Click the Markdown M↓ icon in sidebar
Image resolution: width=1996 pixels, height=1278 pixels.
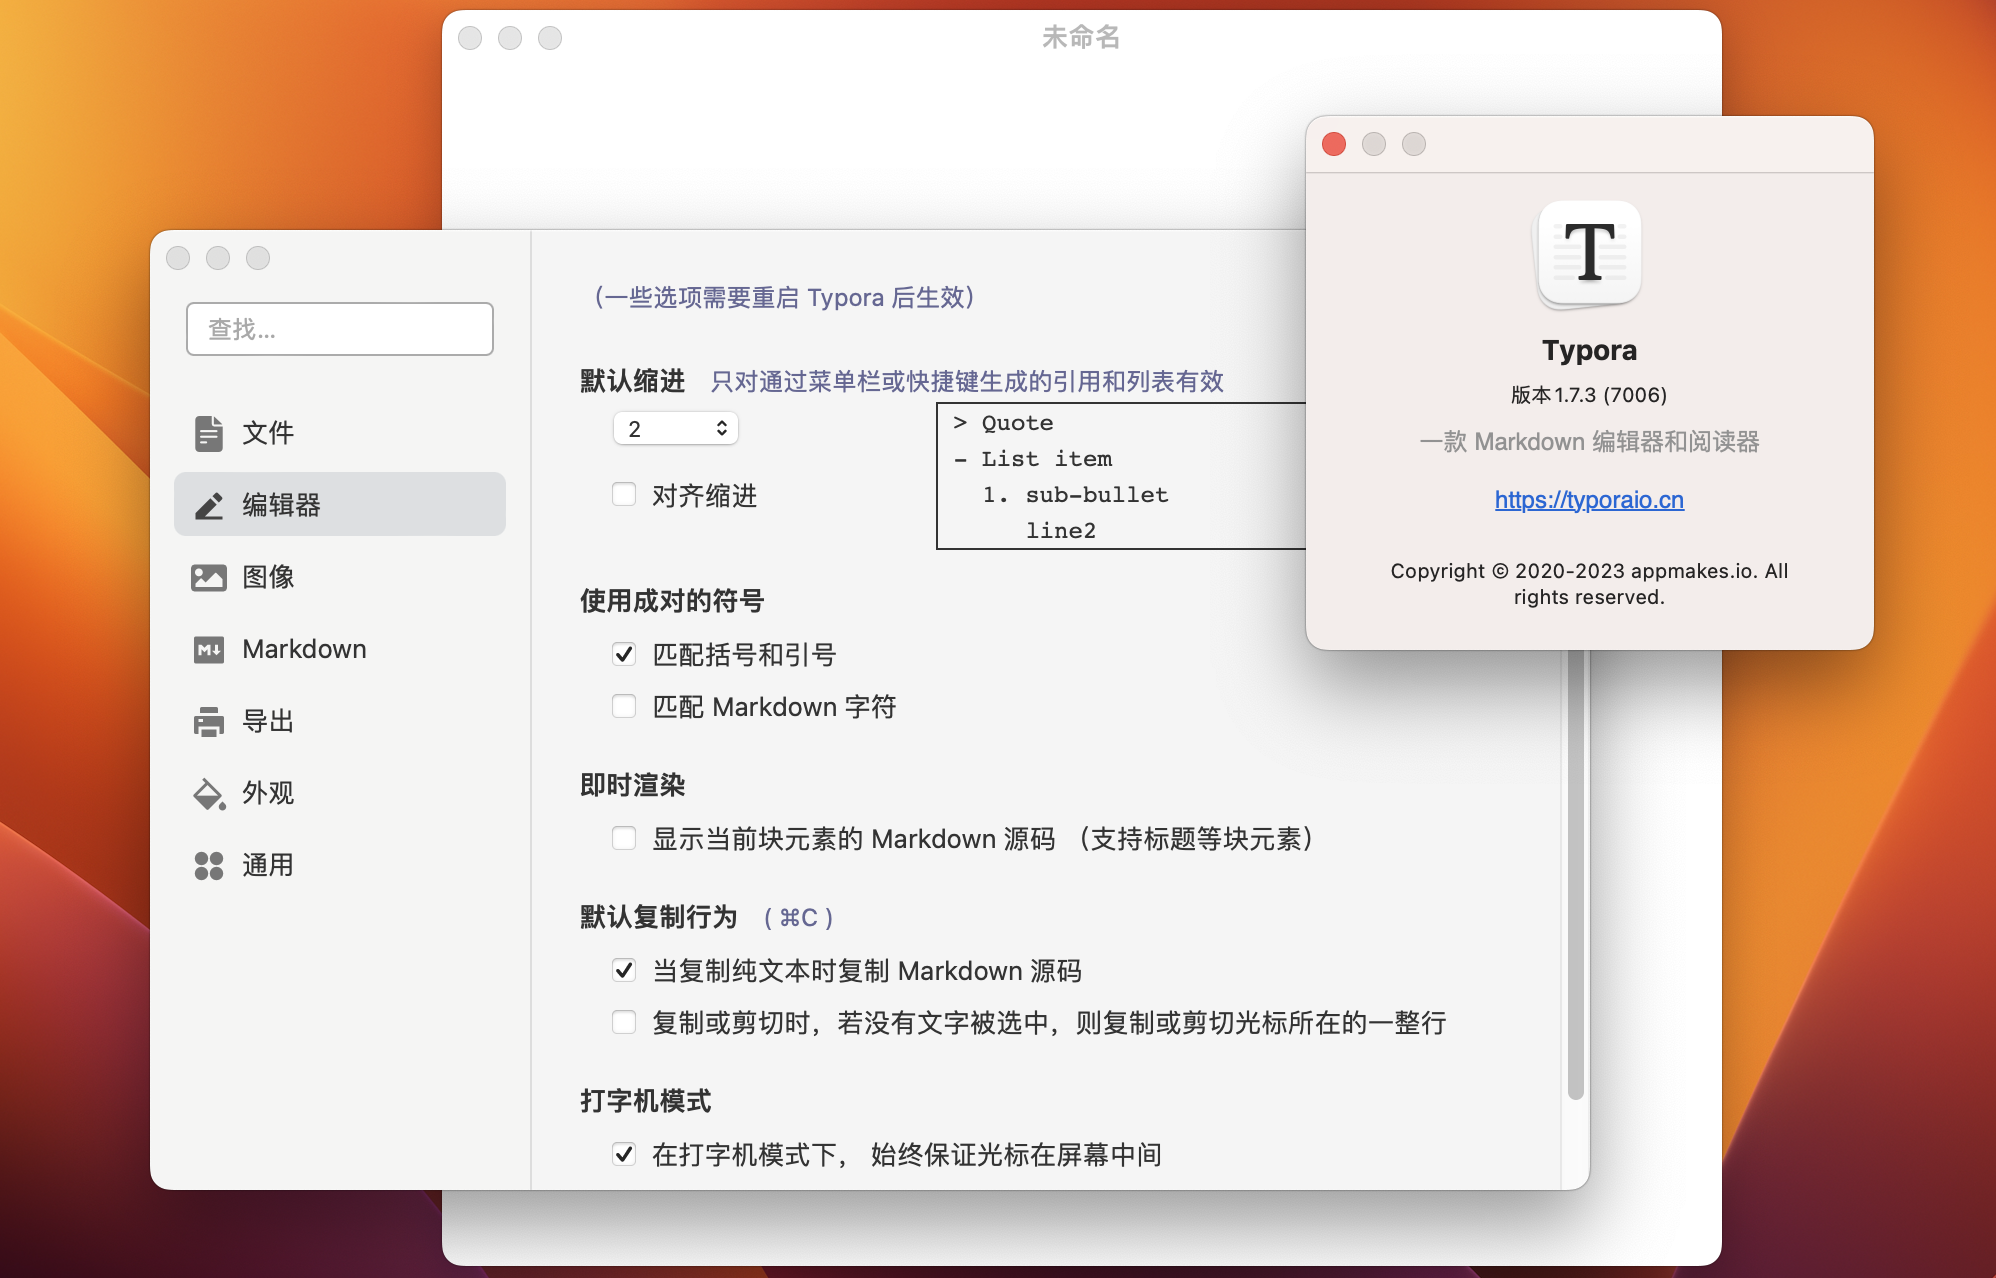pos(208,649)
